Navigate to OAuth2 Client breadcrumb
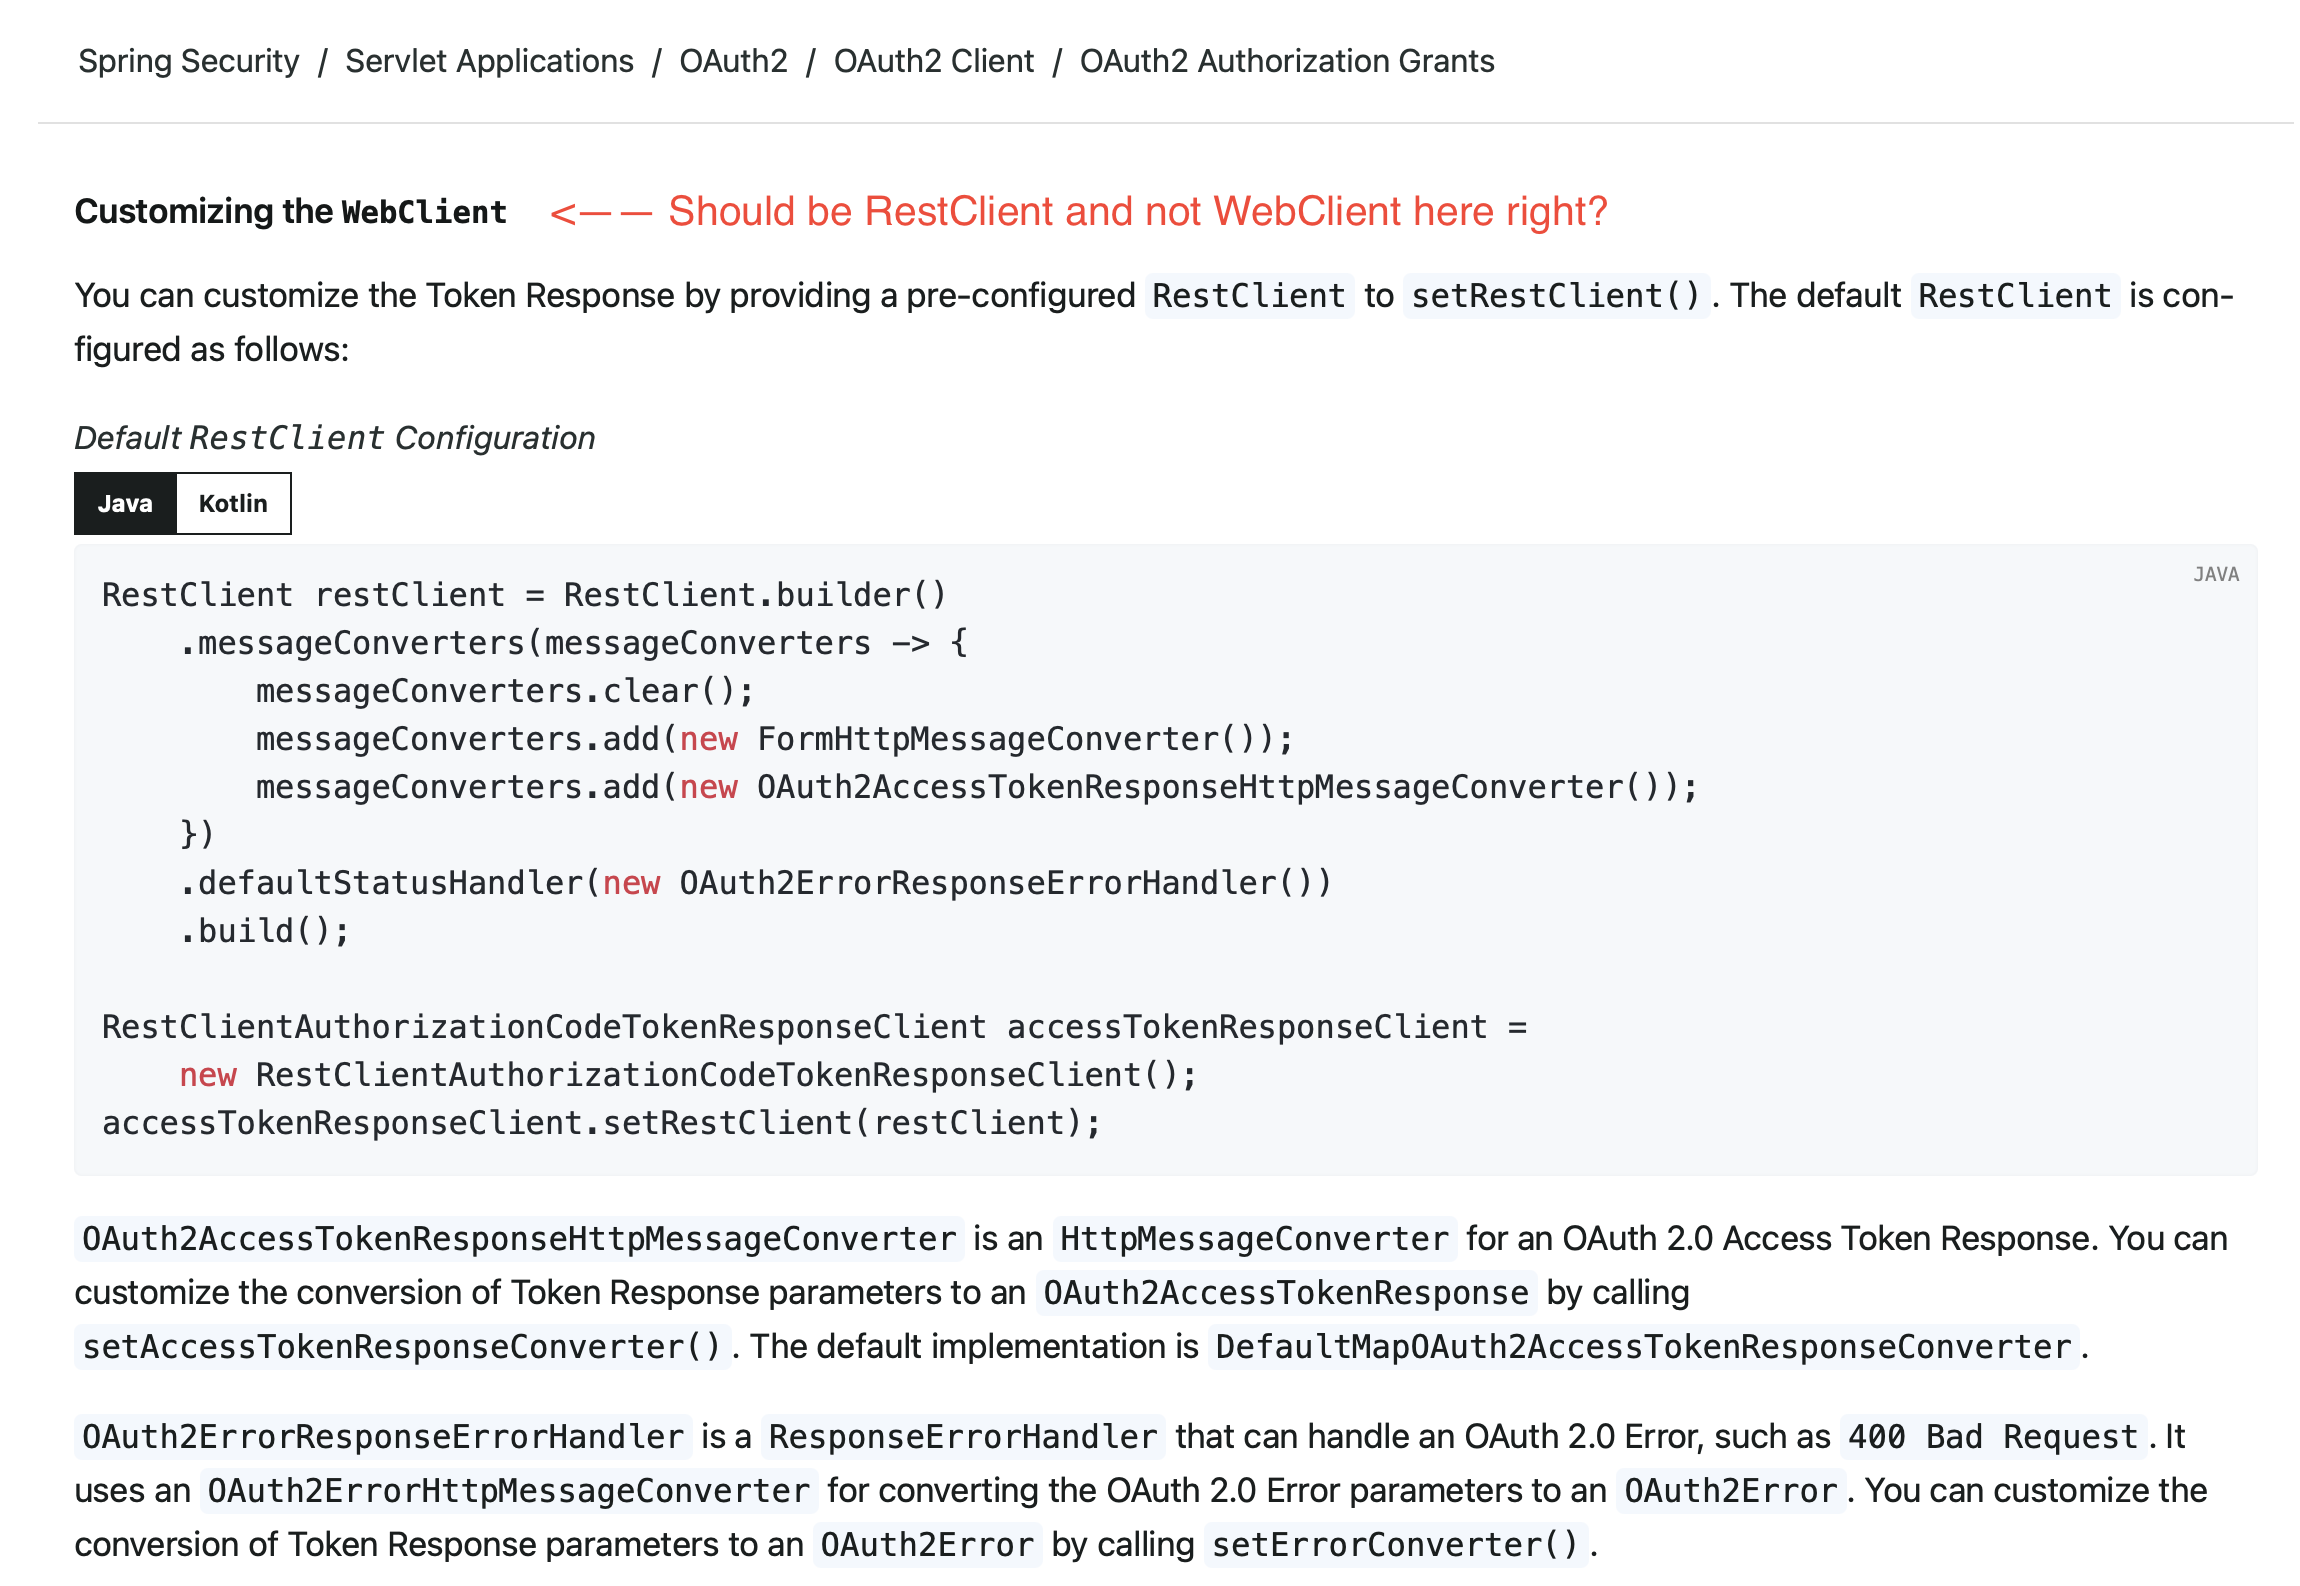 (x=933, y=61)
